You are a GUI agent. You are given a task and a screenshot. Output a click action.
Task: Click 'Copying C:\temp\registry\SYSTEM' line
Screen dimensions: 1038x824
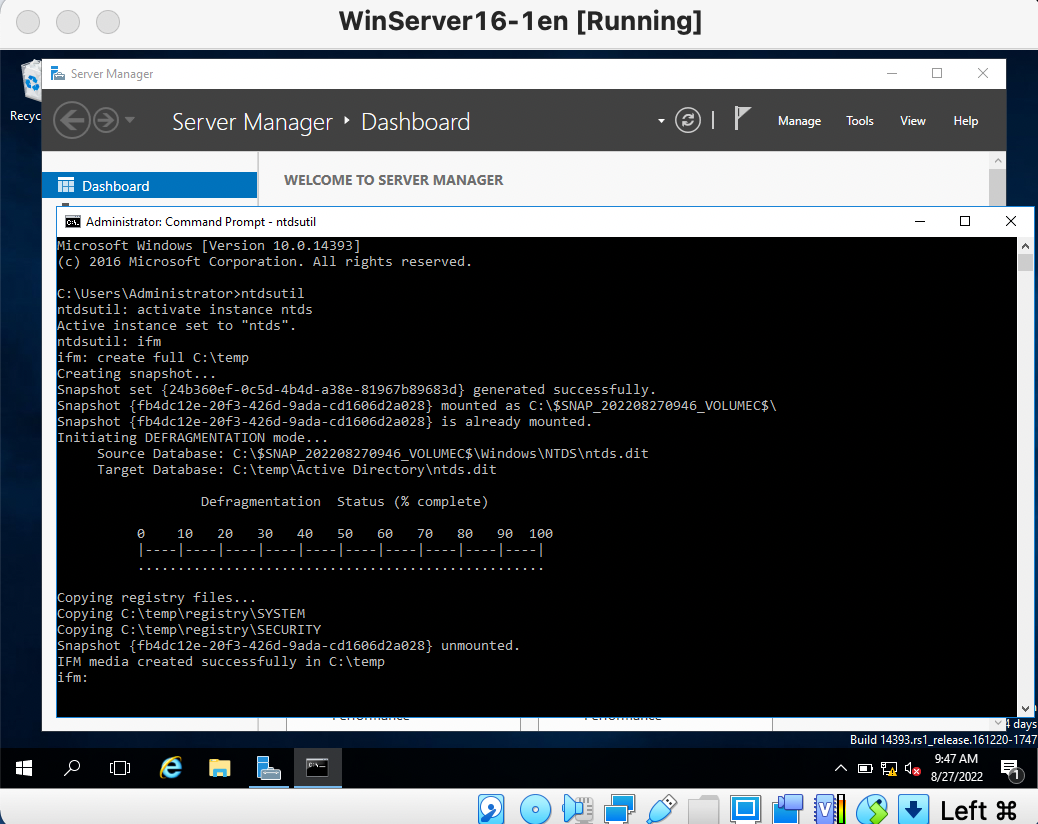[181, 614]
